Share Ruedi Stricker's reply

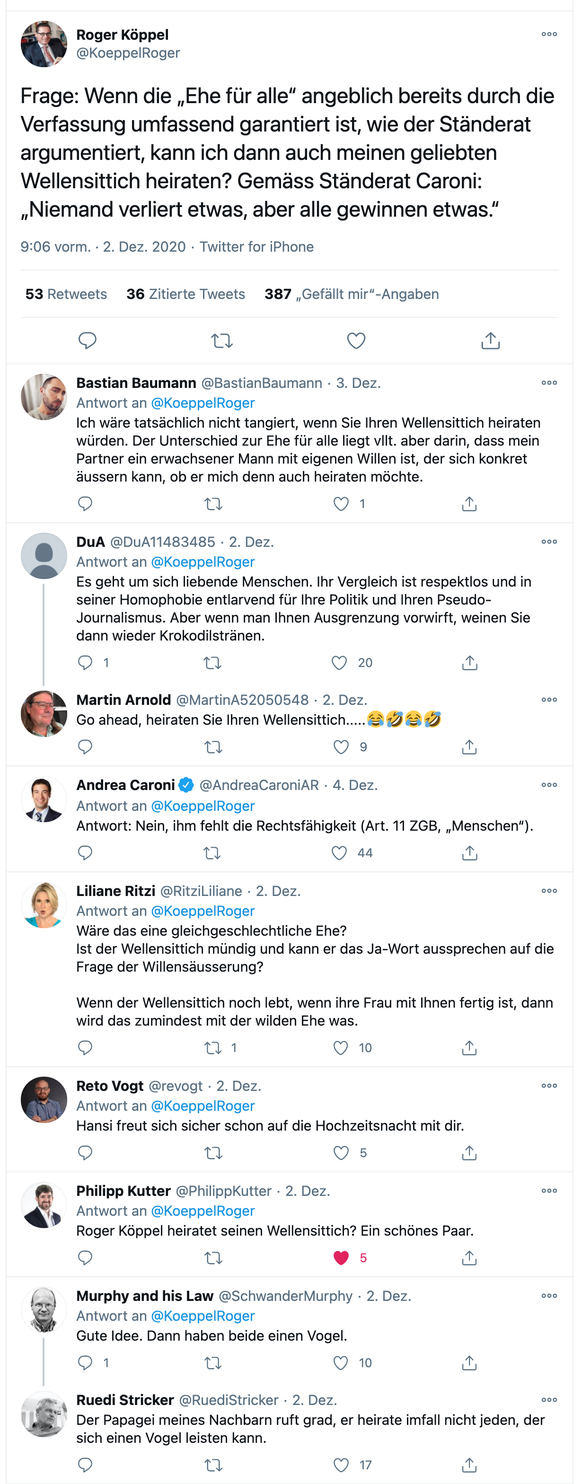click(x=469, y=1465)
